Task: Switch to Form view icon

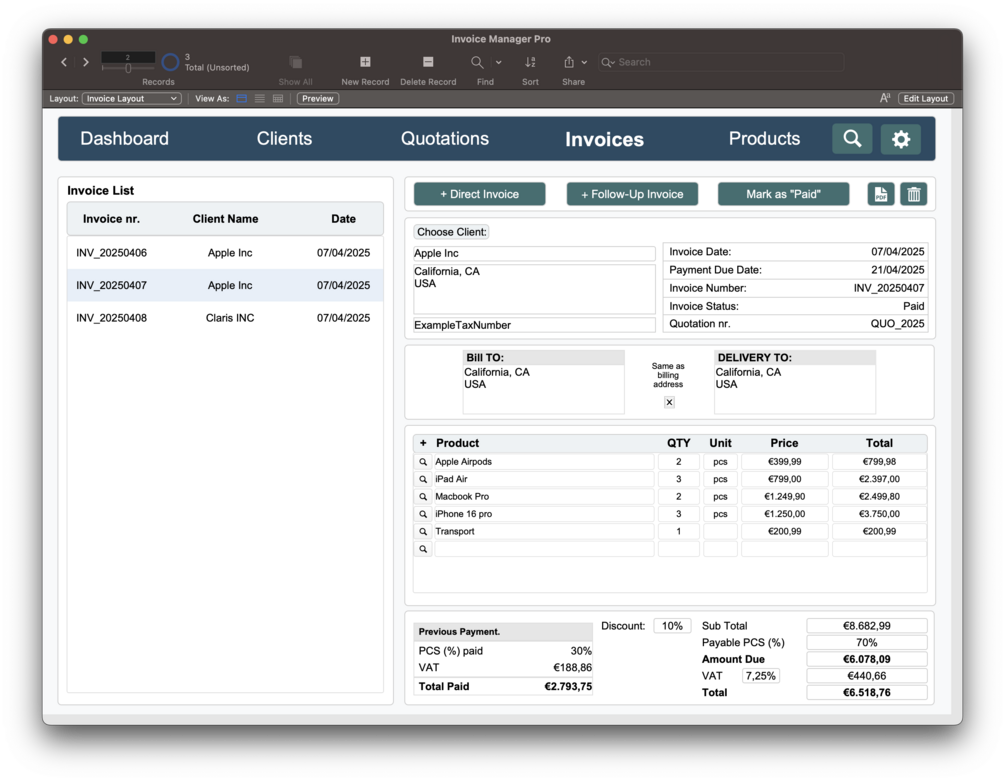Action: 242,99
